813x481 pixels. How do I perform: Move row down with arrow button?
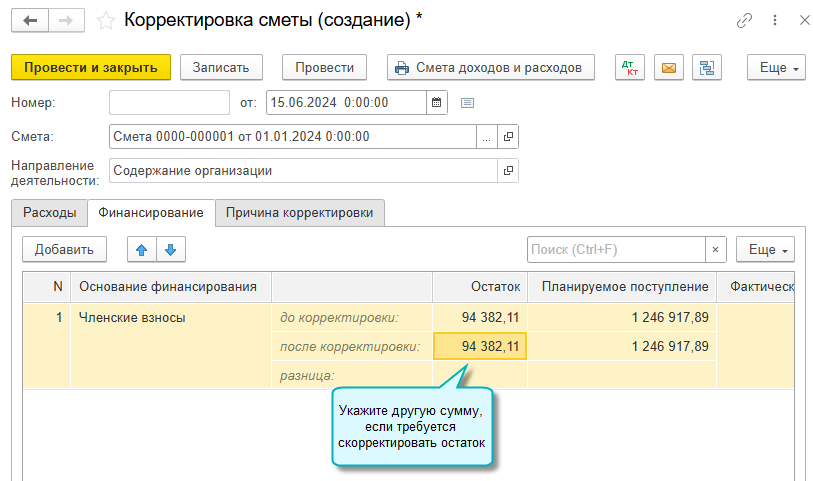coord(170,250)
